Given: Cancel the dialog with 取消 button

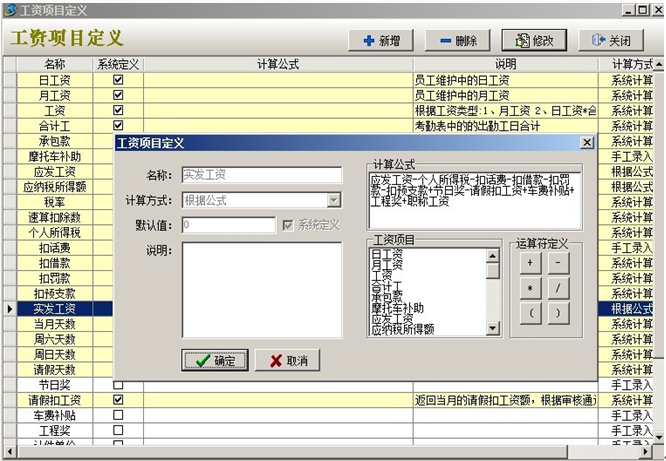Looking at the screenshot, I should tap(288, 360).
